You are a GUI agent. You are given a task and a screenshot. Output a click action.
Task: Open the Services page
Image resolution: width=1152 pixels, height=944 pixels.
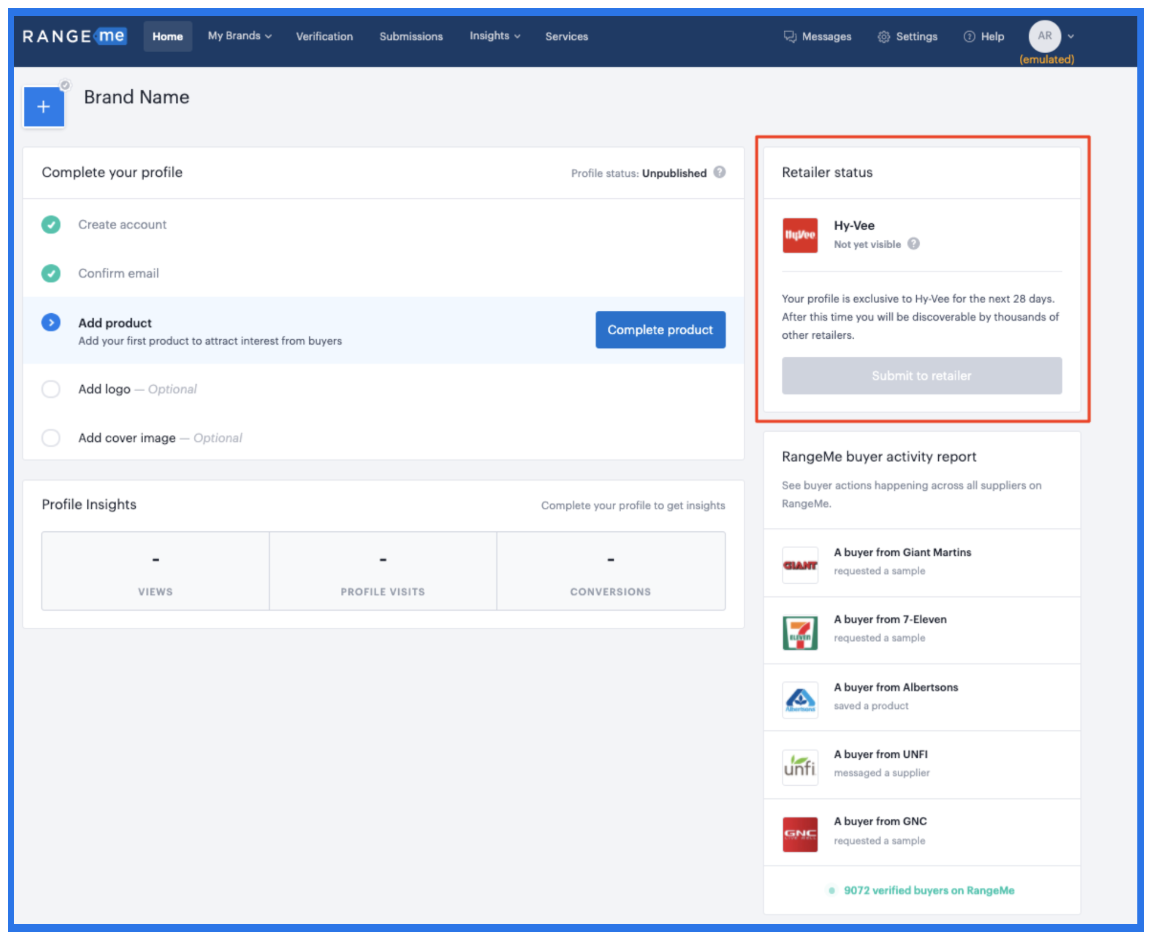coord(566,36)
